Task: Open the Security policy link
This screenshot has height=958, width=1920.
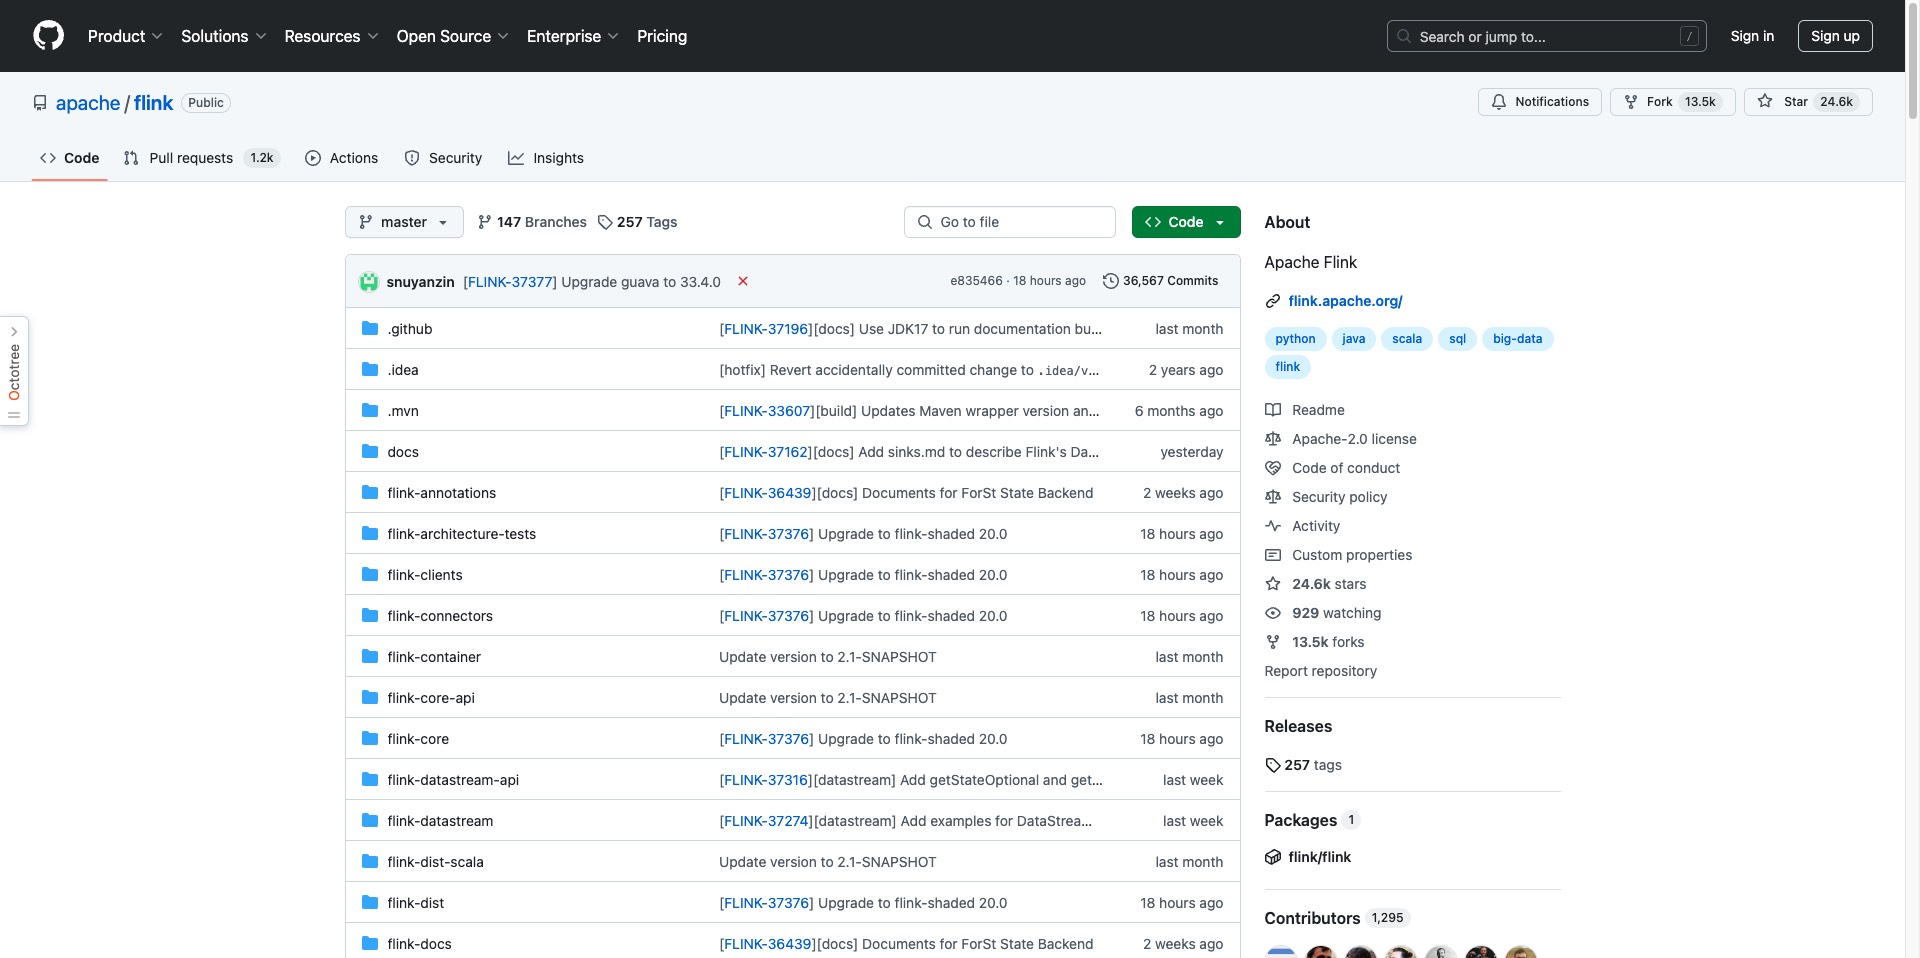Action: [1339, 497]
